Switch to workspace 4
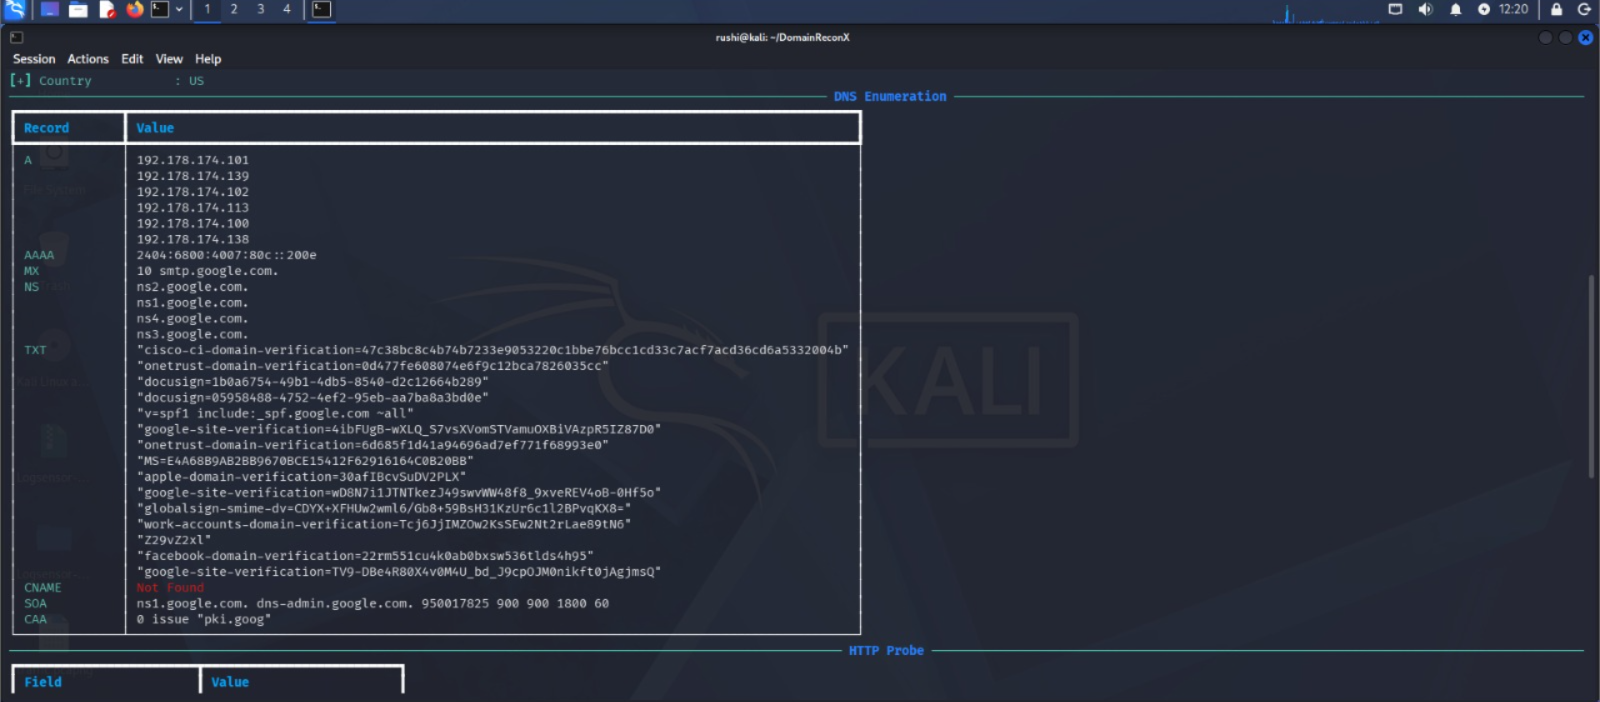Image resolution: width=1600 pixels, height=702 pixels. (287, 9)
